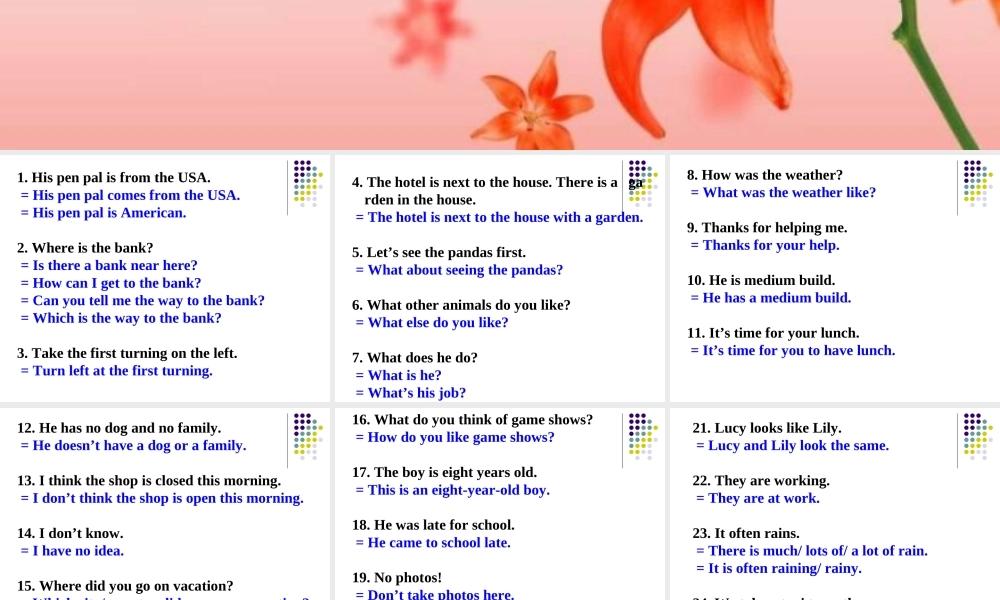The image size is (1000, 600).
Task: Open the slide with 'What does he do?'
Action: point(499,278)
